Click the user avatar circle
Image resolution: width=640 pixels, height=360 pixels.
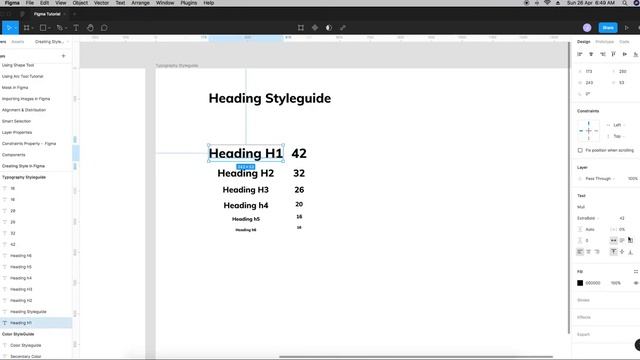tap(587, 28)
